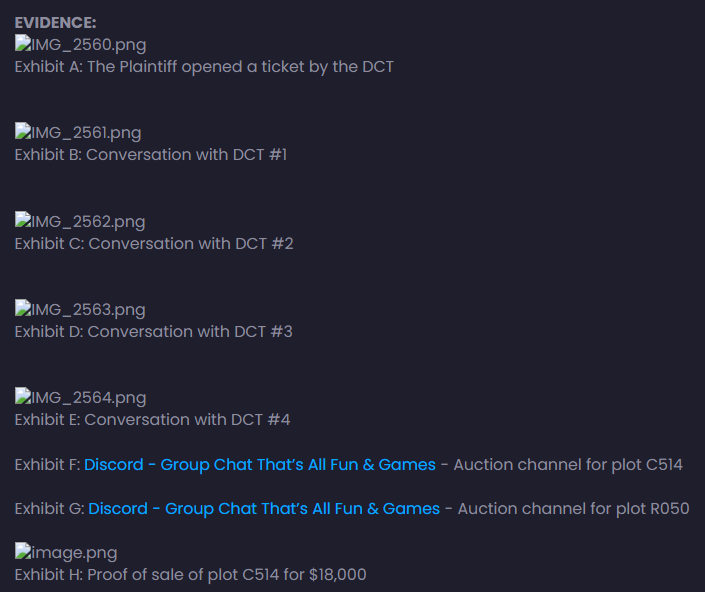Open the image.png placeholder above Exhibit H
The image size is (705, 592).
pos(66,553)
